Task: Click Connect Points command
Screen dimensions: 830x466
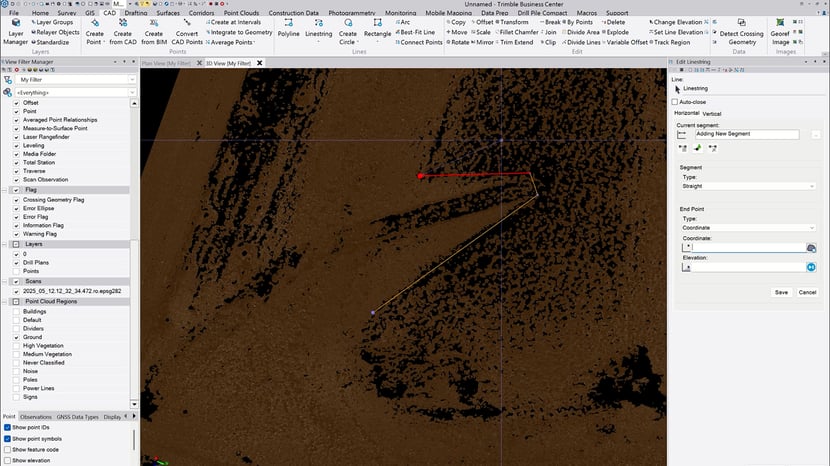Action: (x=419, y=42)
